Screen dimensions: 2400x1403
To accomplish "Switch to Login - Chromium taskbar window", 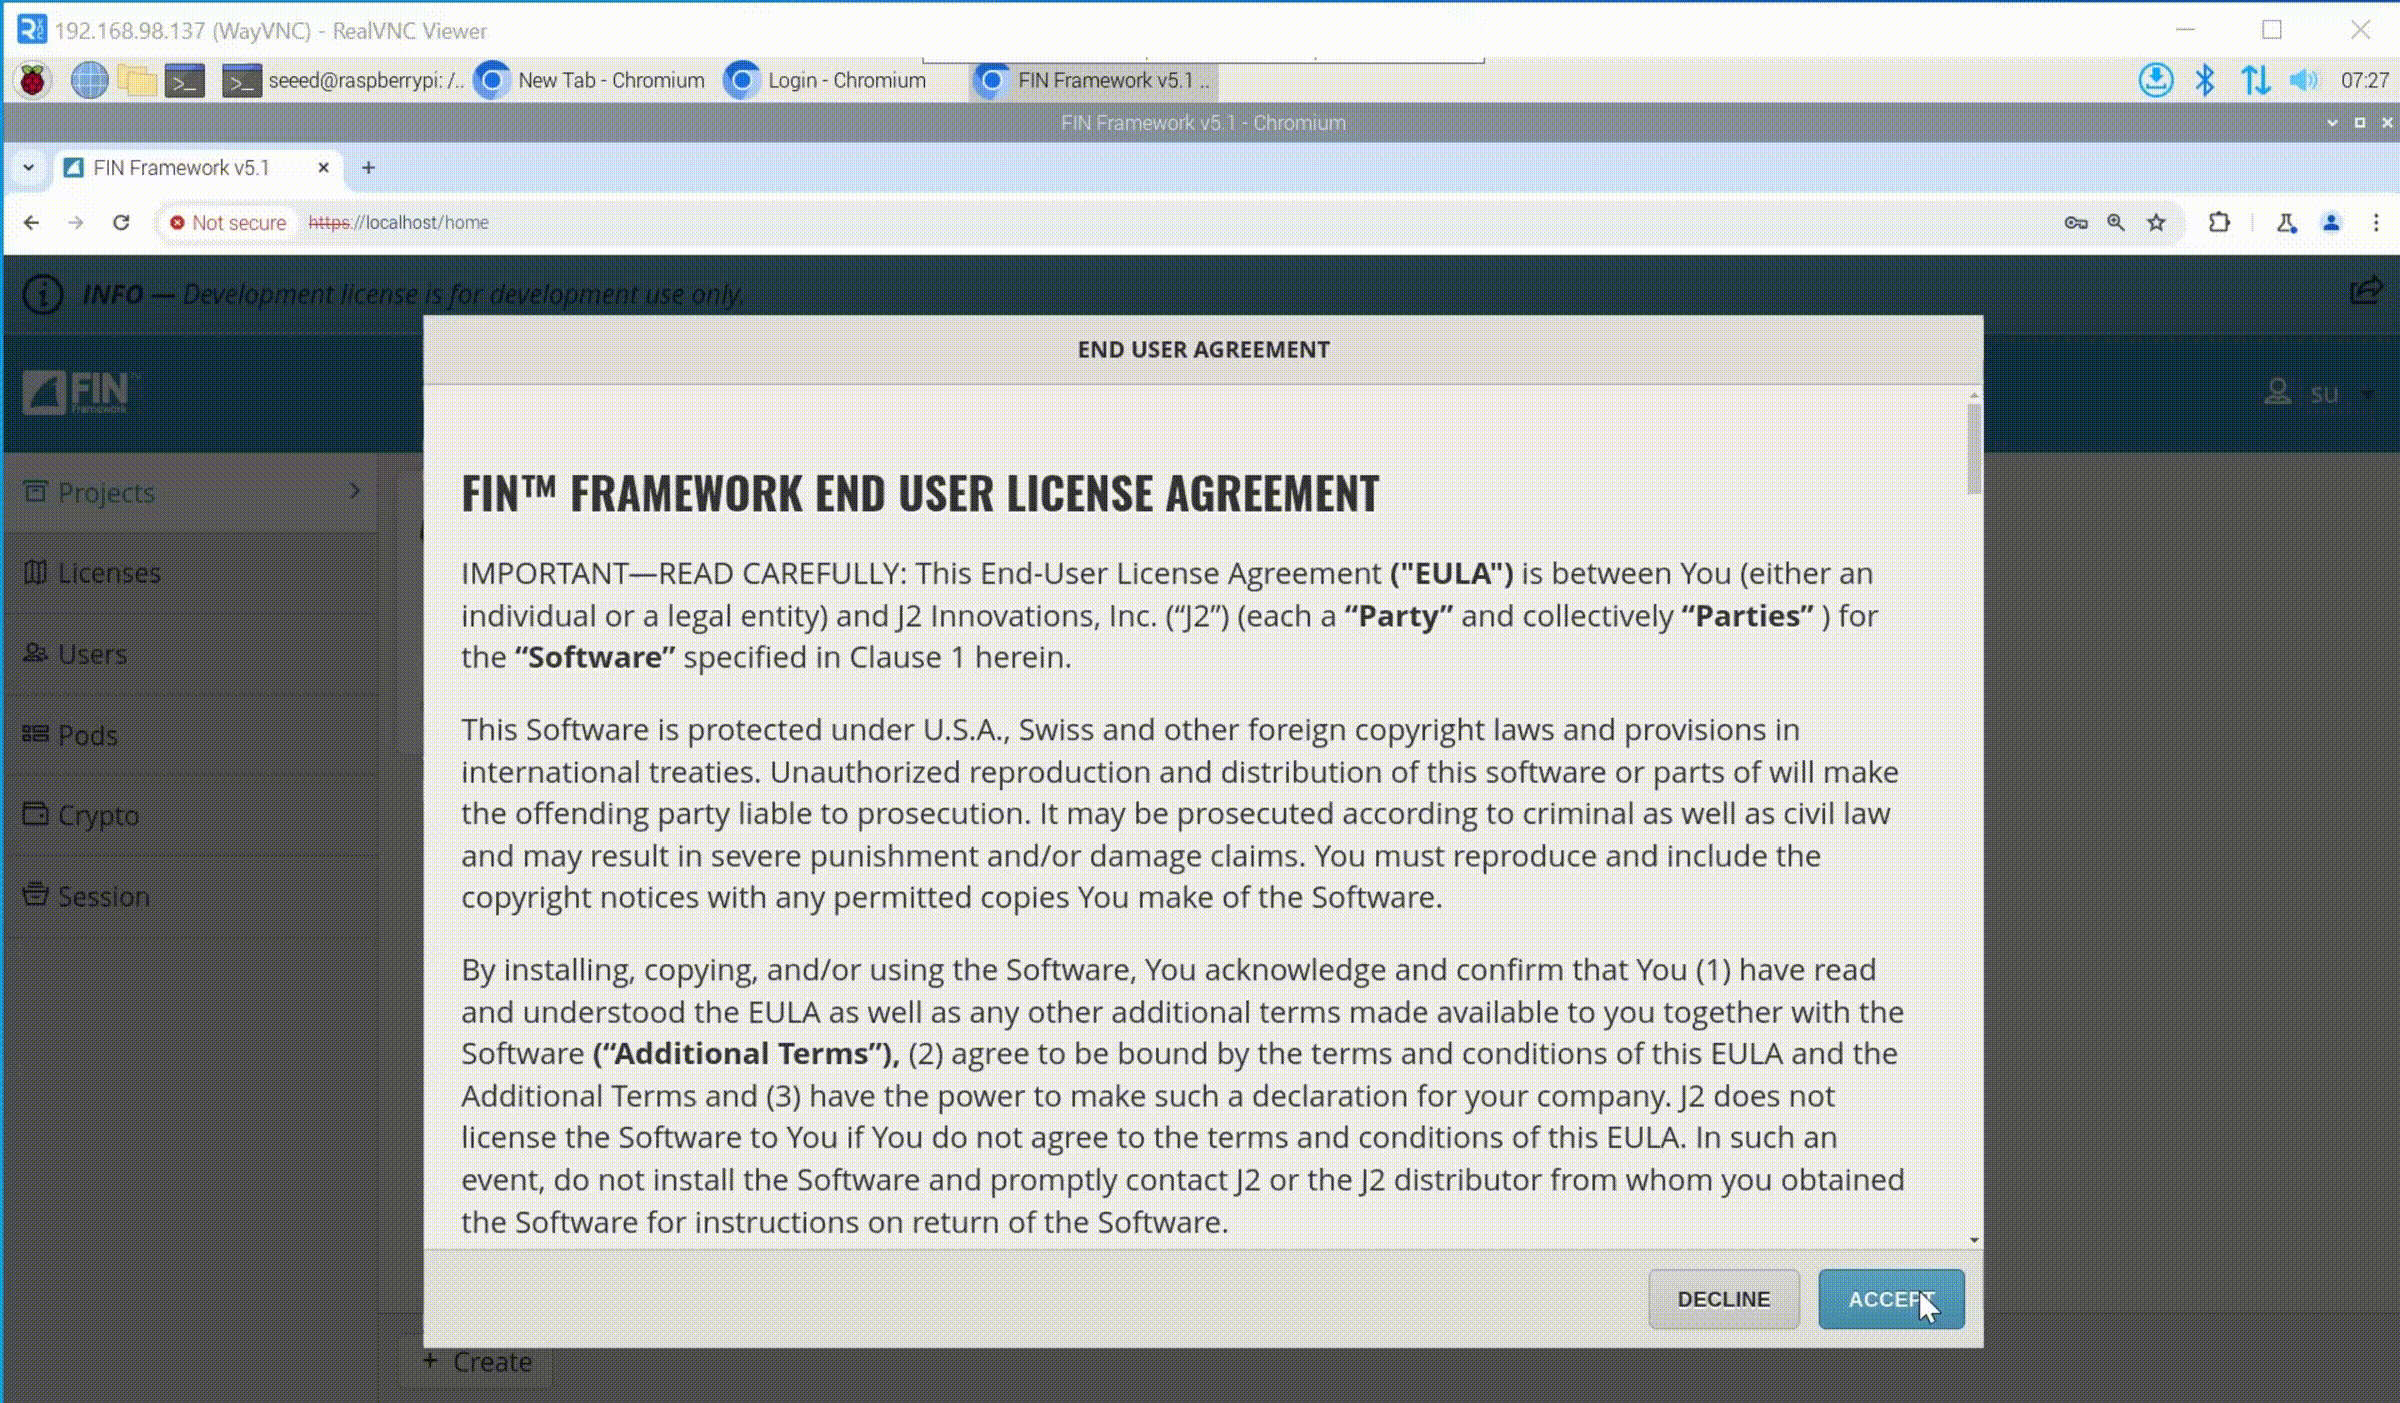I will click(x=828, y=80).
